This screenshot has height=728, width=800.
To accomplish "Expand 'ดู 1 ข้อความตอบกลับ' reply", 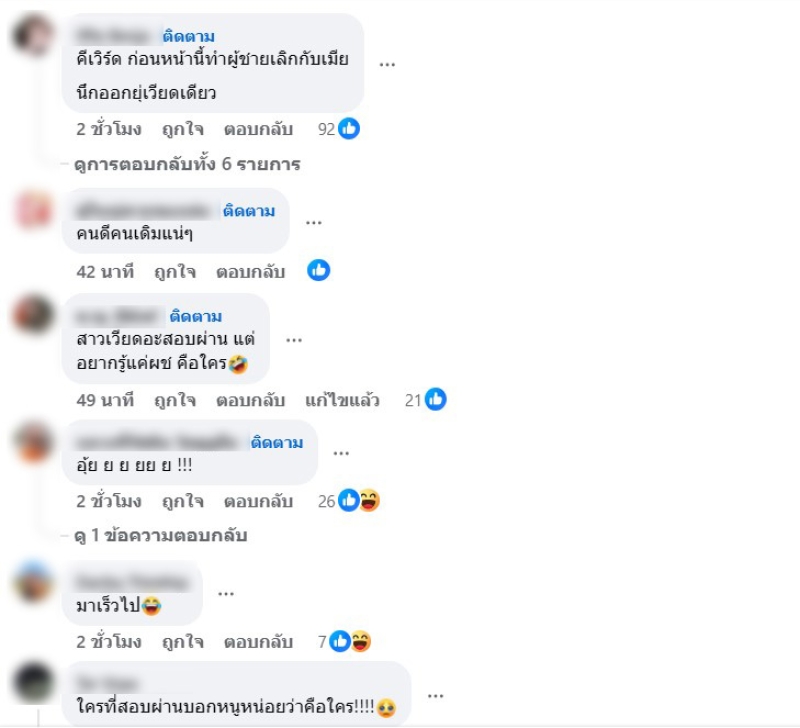I will pos(161,536).
